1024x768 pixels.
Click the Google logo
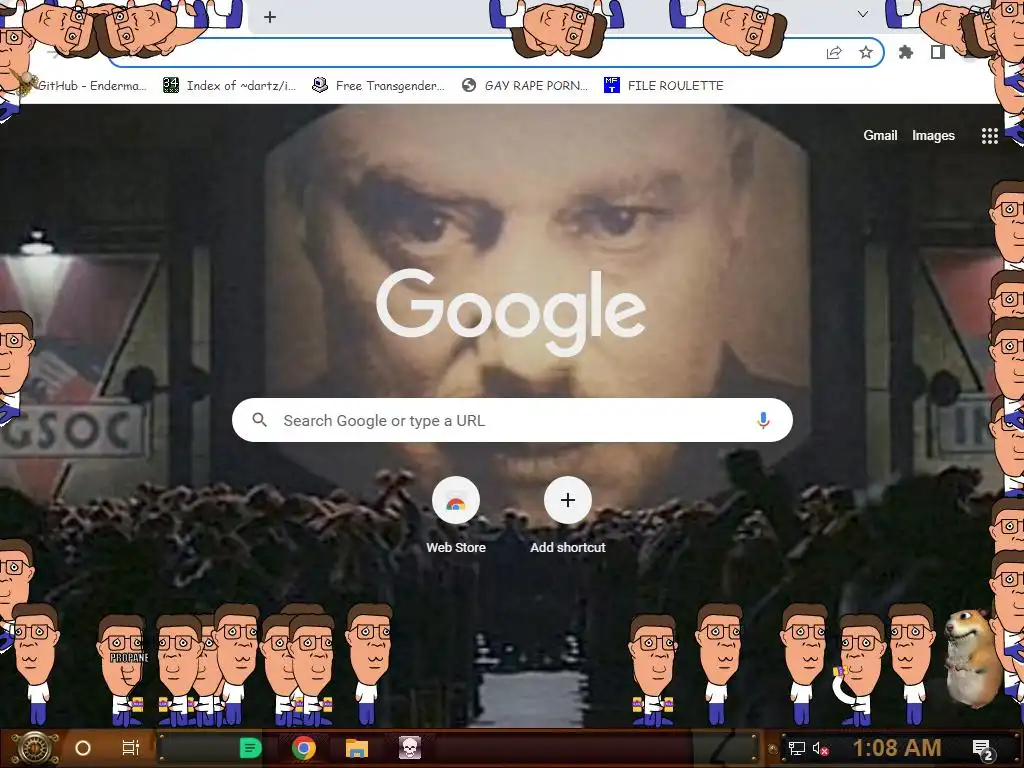click(511, 312)
